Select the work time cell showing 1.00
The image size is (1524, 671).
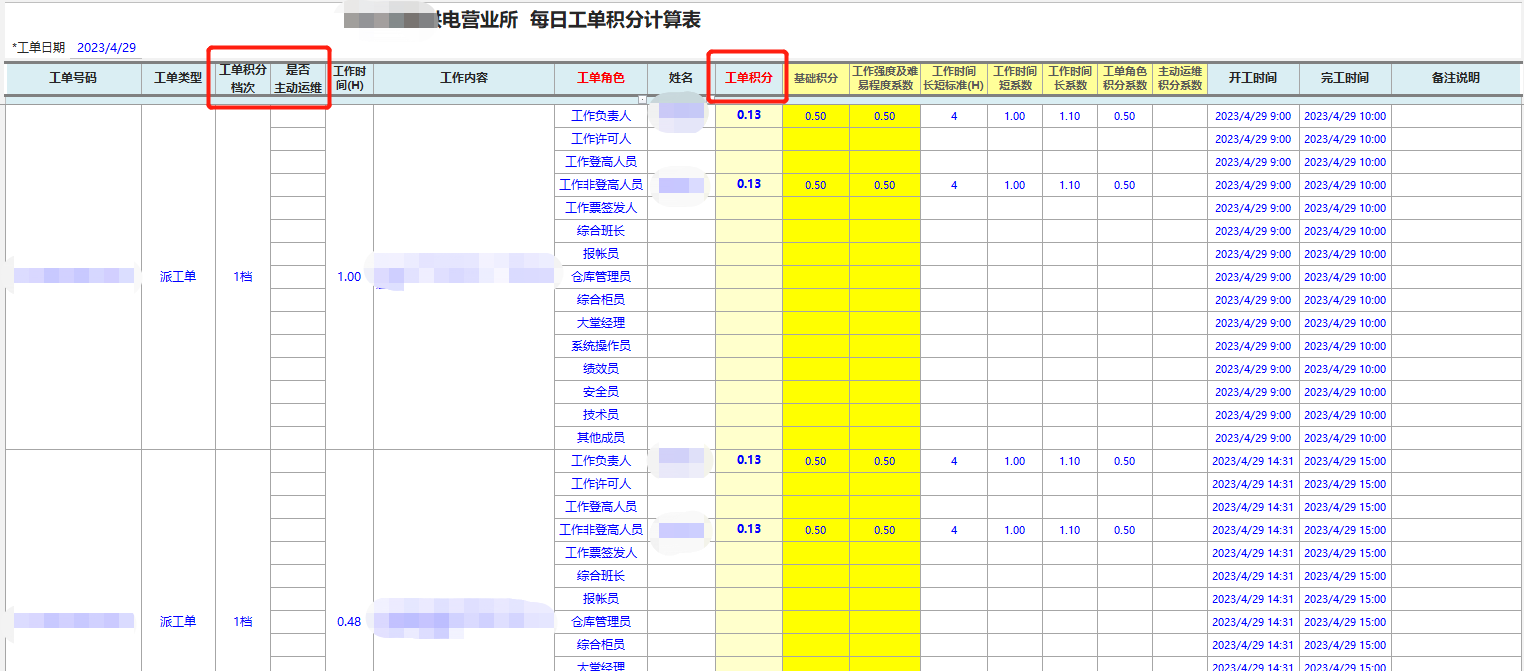tap(349, 277)
